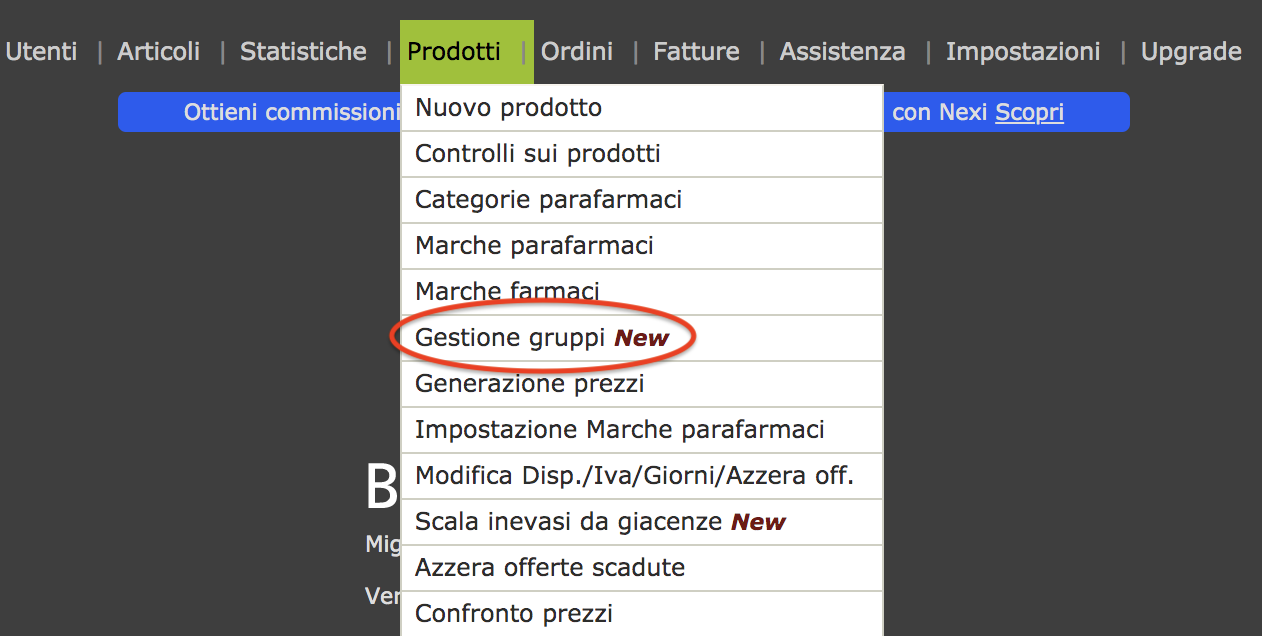Image resolution: width=1262 pixels, height=636 pixels.
Task: Click the Scopri link in banner
Action: (1029, 113)
